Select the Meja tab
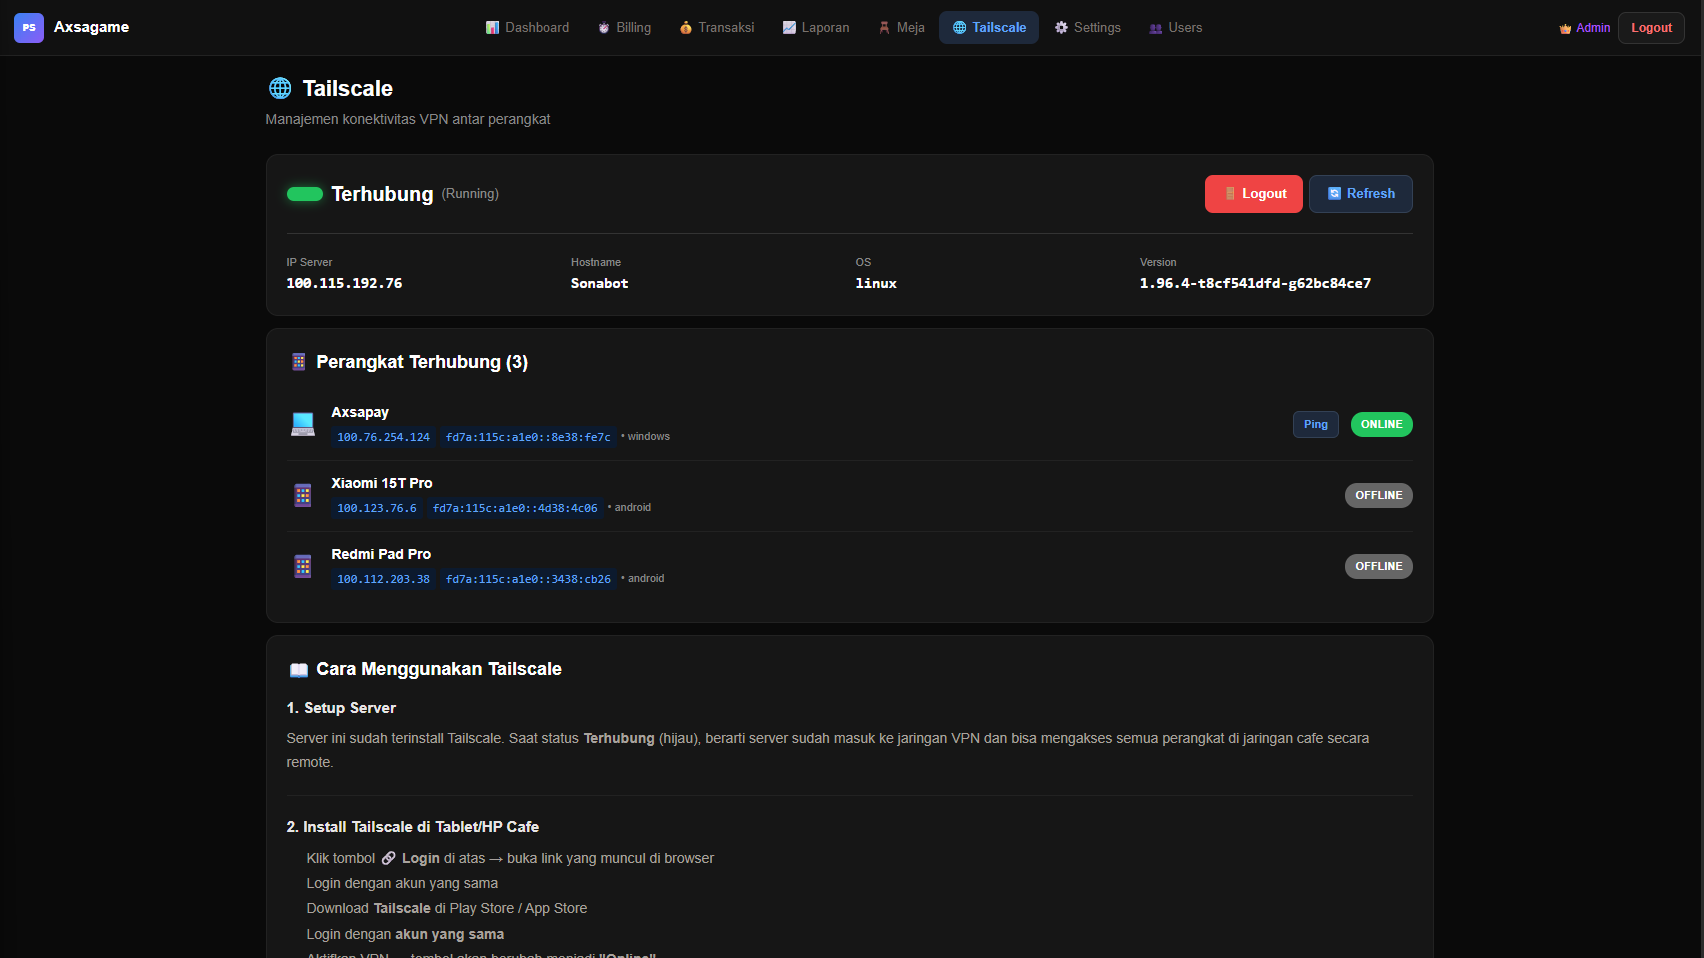This screenshot has width=1704, height=958. [x=901, y=28]
